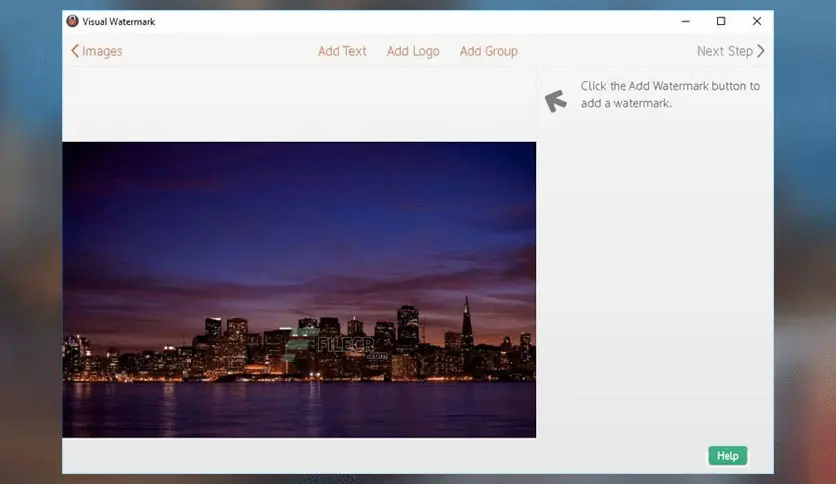Open the green Help button
The height and width of the screenshot is (484, 836).
[728, 456]
